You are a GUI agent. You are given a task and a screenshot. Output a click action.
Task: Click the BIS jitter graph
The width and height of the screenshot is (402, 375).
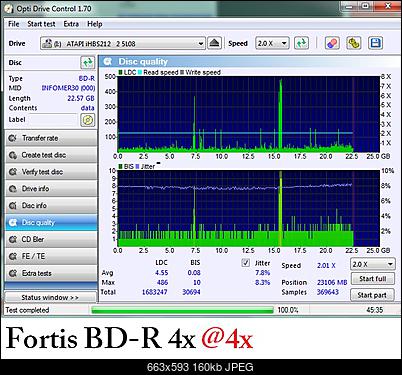click(x=249, y=209)
